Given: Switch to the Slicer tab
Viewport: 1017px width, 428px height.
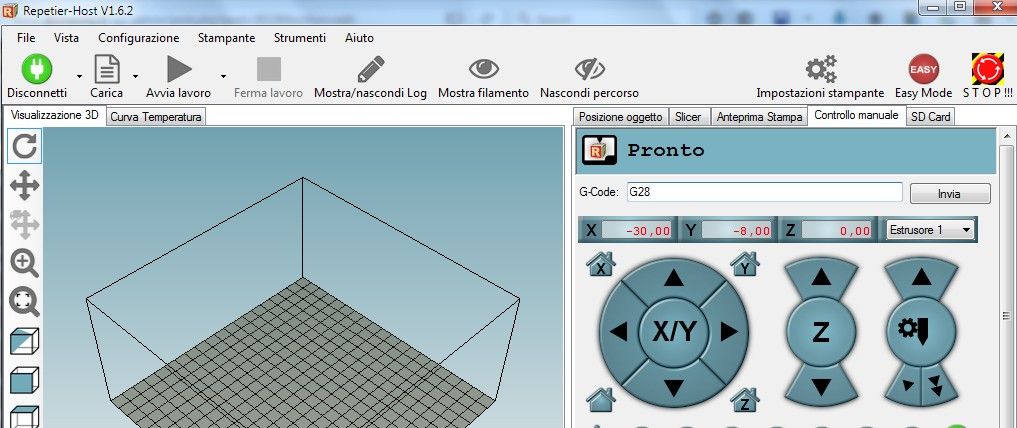Looking at the screenshot, I should [x=688, y=117].
